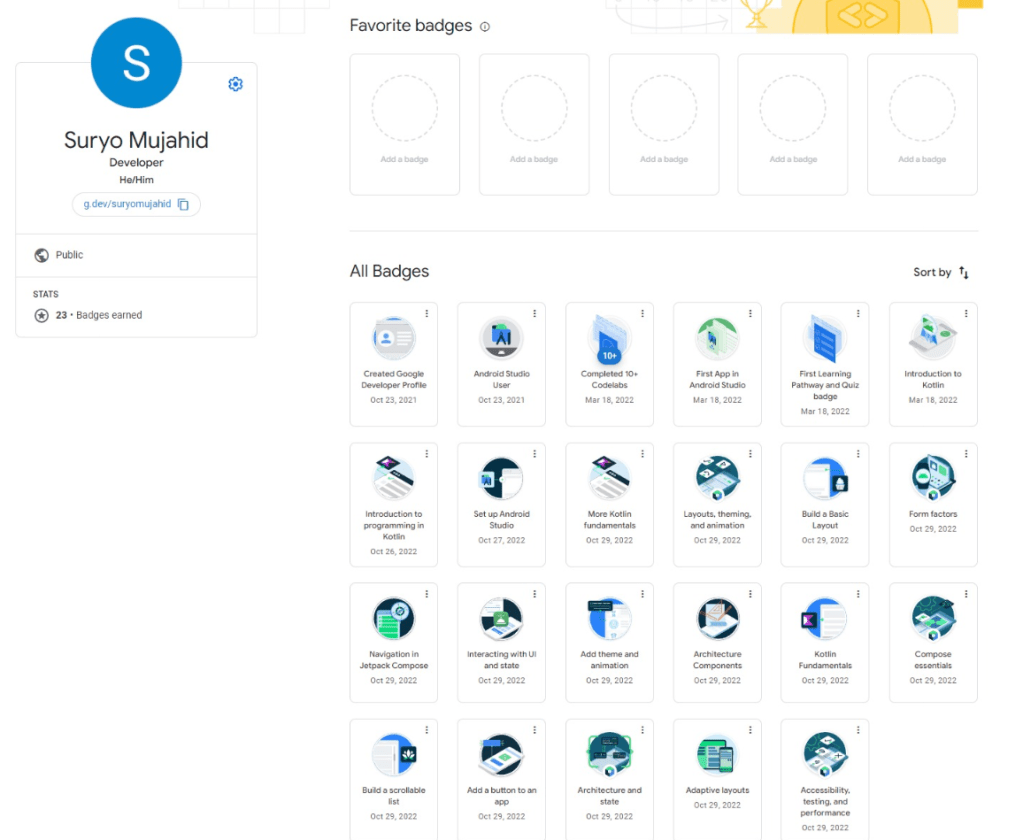Click the Completed 10+ Codelabs badge icon
This screenshot has height=840, width=1023.
(x=609, y=339)
